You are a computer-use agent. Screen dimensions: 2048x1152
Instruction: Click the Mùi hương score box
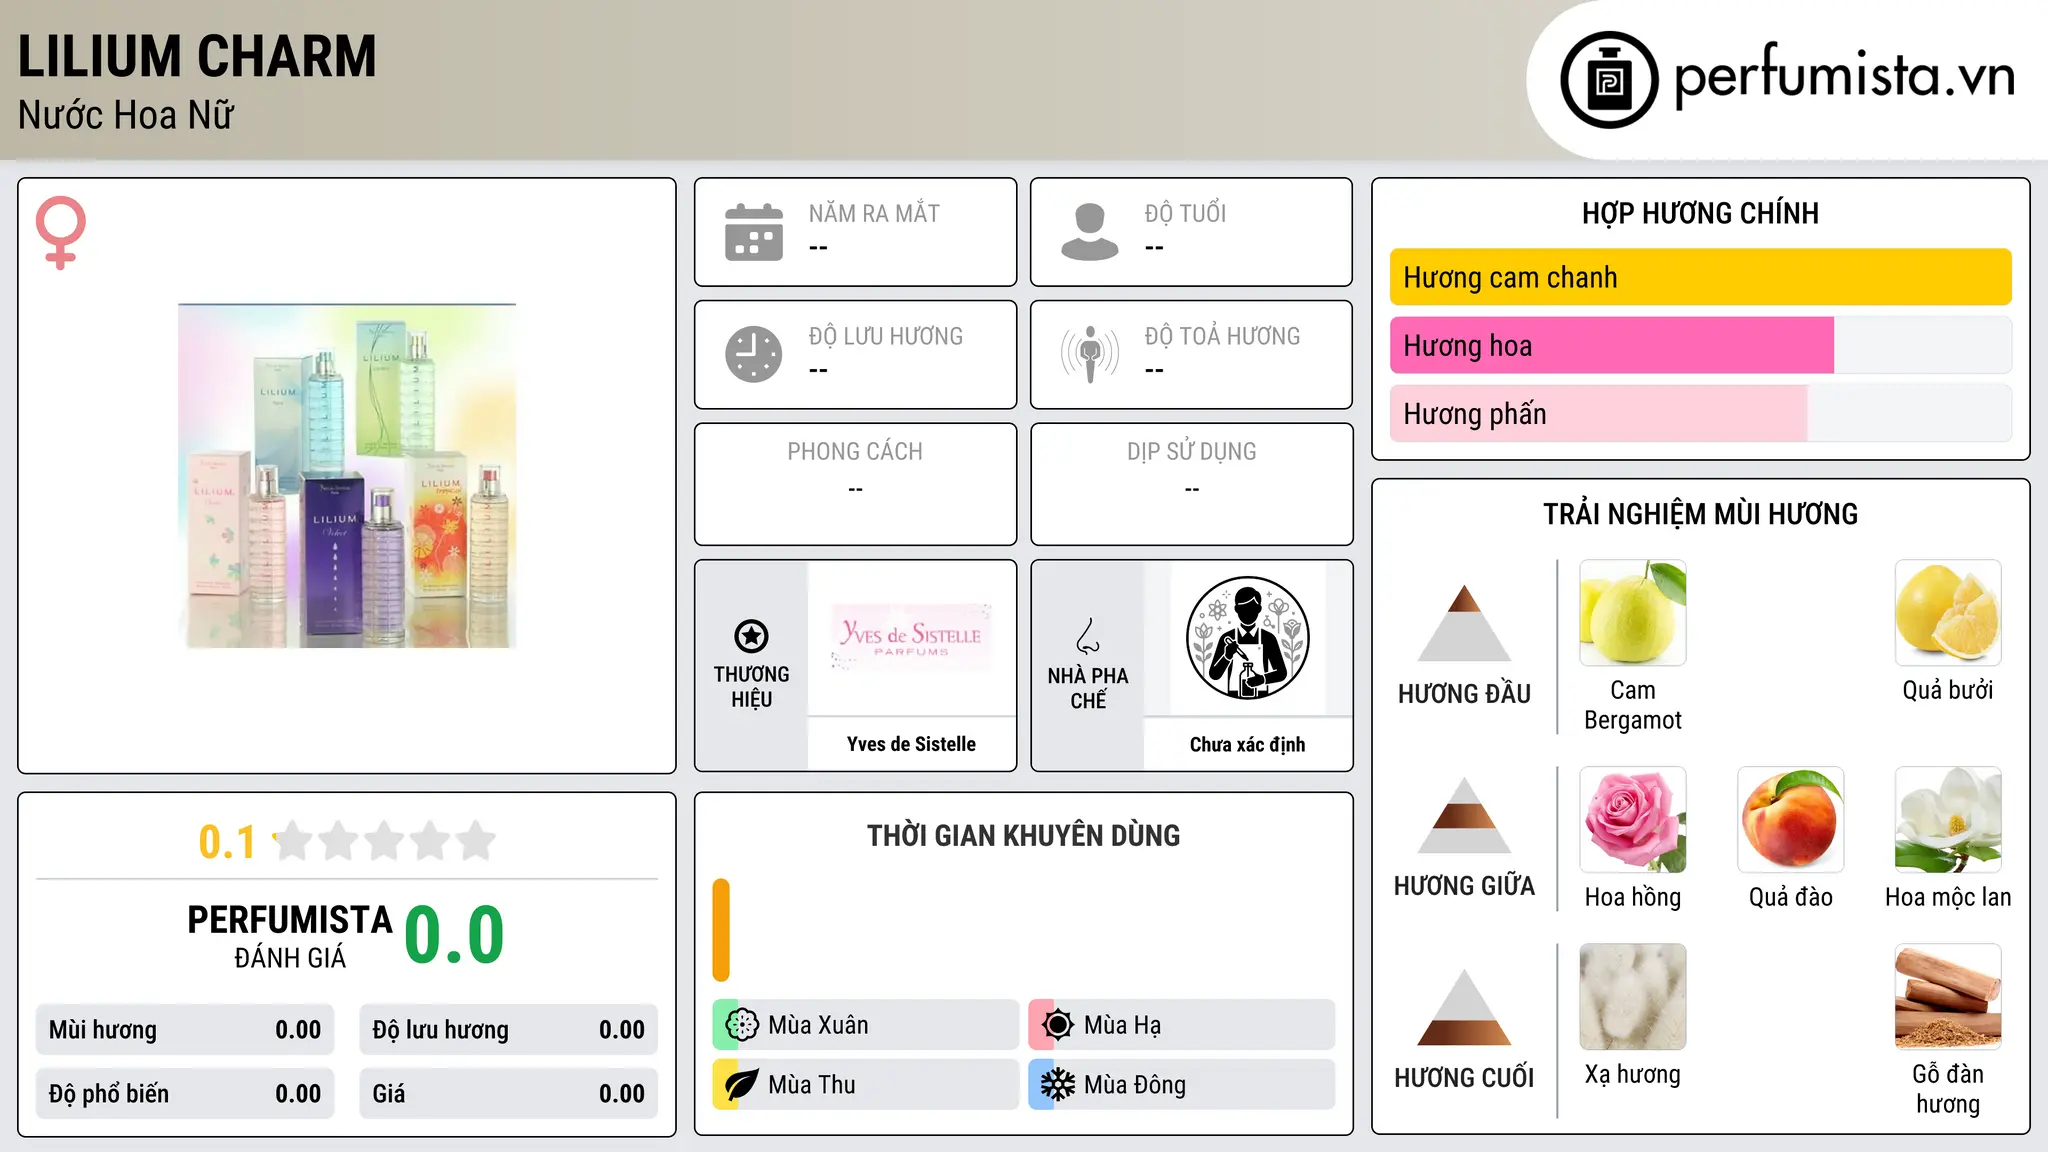tap(185, 1030)
